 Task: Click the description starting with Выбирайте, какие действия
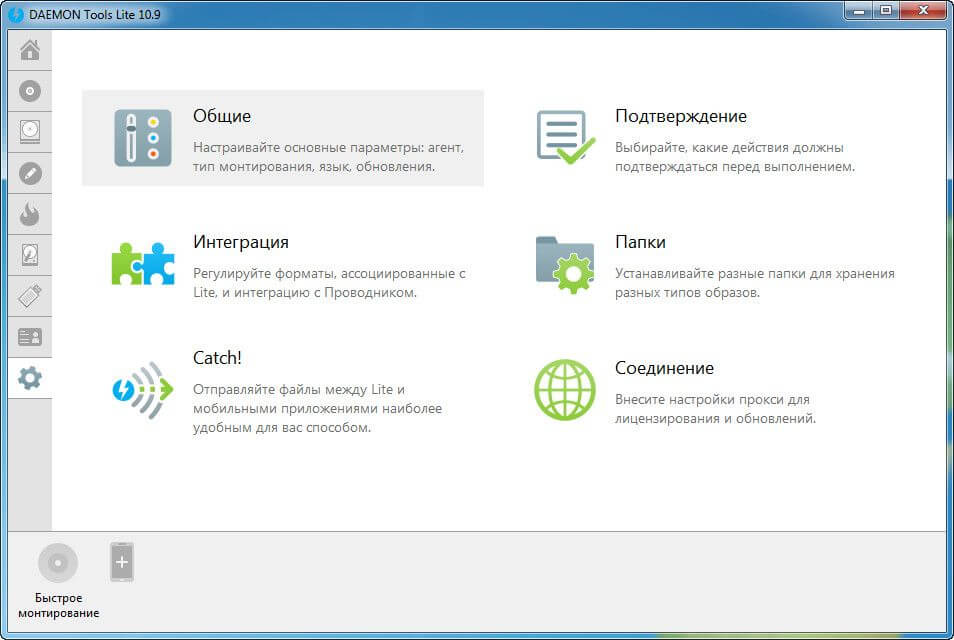pos(735,157)
